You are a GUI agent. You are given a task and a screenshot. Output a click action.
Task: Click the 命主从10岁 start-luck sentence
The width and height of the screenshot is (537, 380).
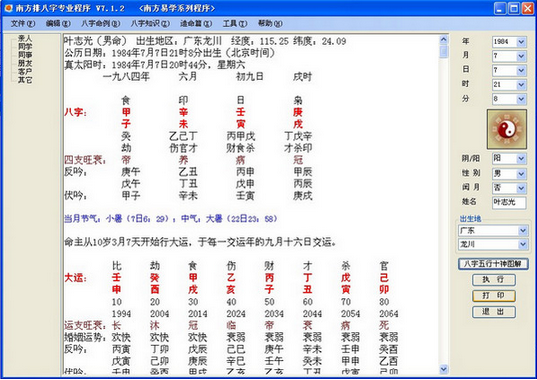coord(200,242)
